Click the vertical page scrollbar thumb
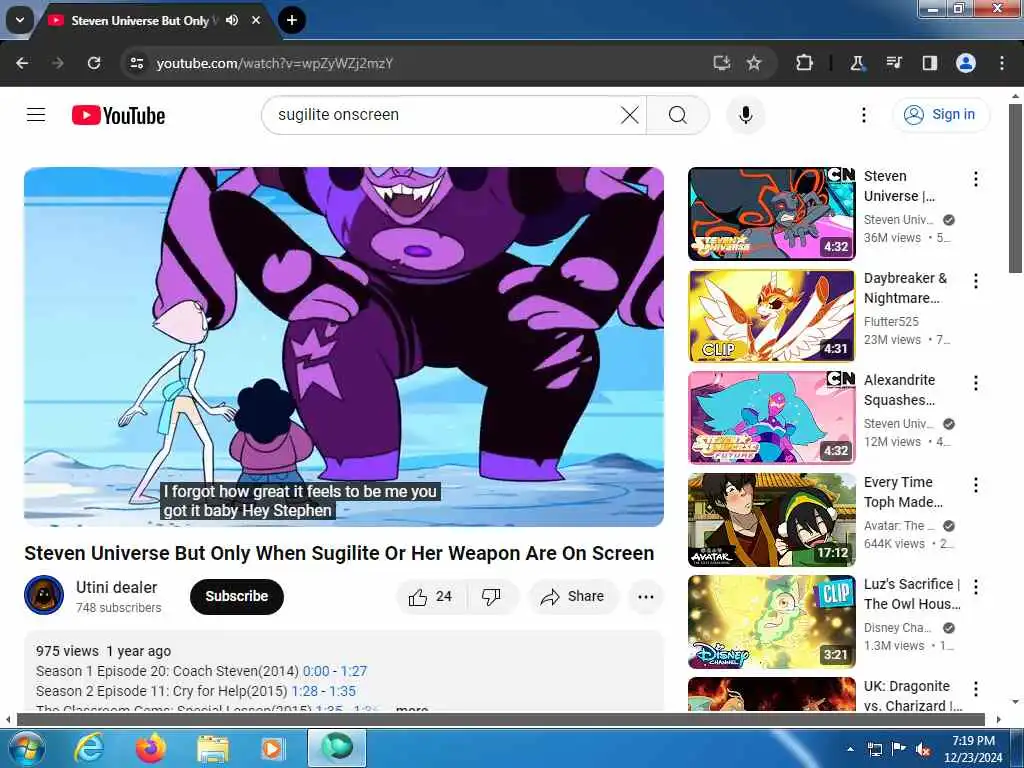1024x768 pixels. point(1015,188)
